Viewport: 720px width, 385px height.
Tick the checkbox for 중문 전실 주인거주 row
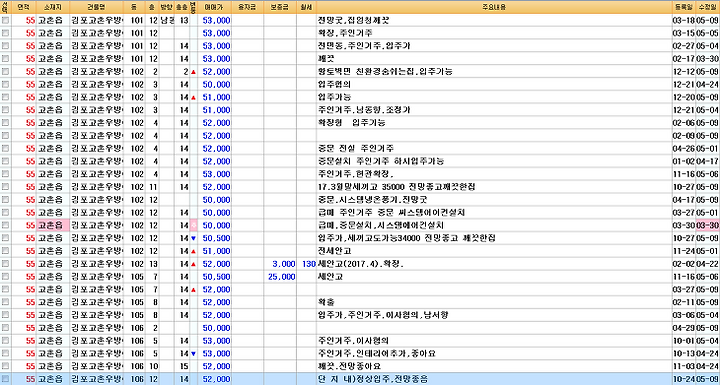(x=5, y=149)
